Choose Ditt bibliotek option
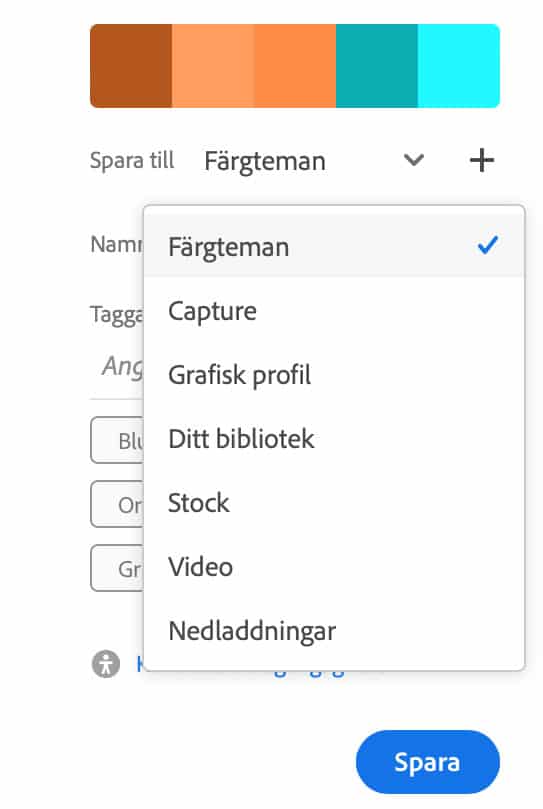The image size is (543, 809). [x=334, y=439]
